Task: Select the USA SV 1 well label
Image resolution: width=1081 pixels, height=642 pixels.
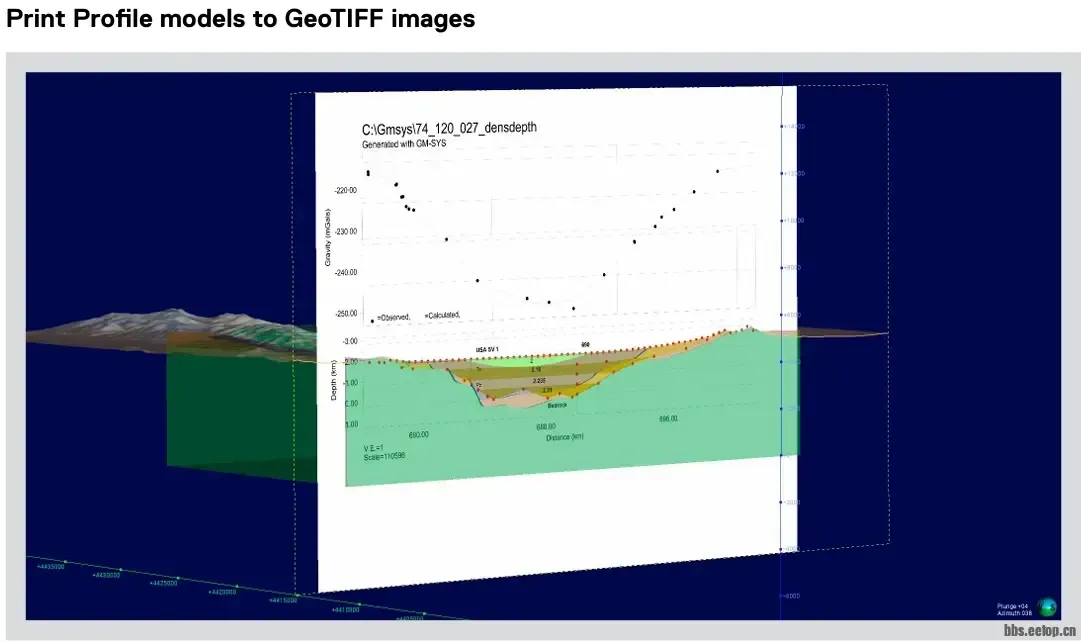Action: [487, 349]
